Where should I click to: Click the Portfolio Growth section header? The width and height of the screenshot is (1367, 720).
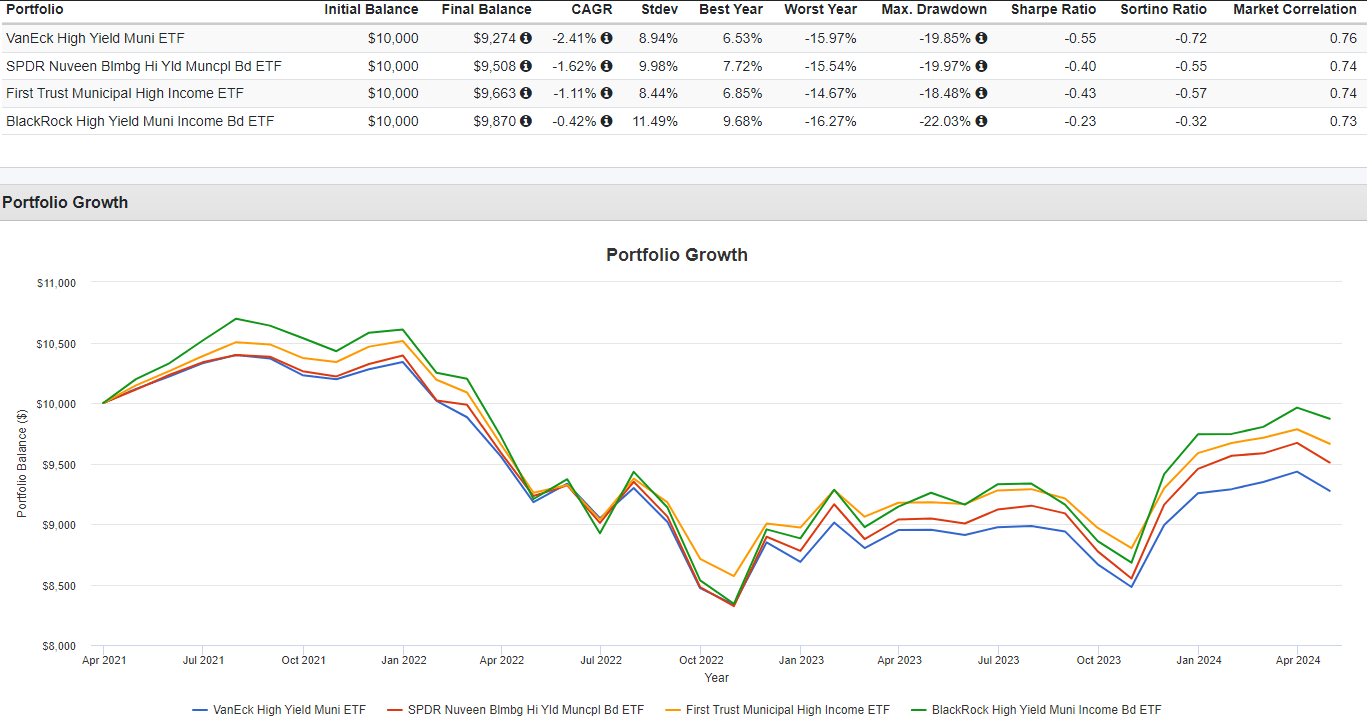coord(65,202)
